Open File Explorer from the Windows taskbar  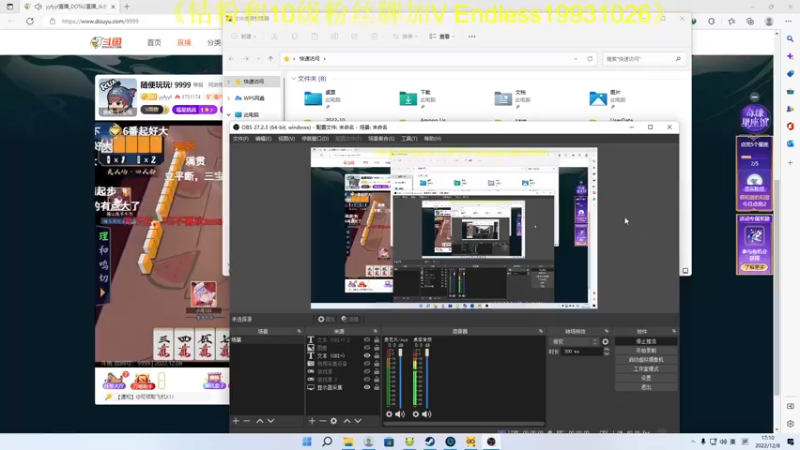(348, 442)
